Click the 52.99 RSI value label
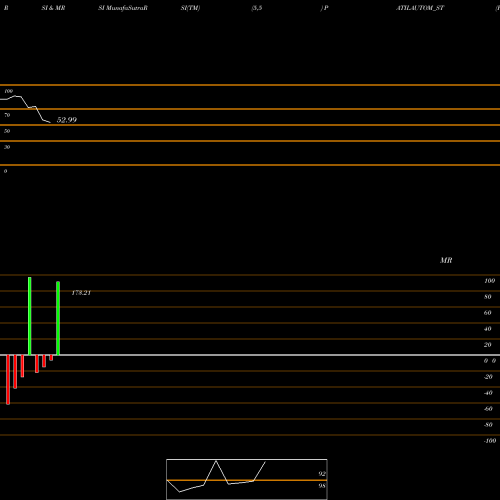 point(67,120)
